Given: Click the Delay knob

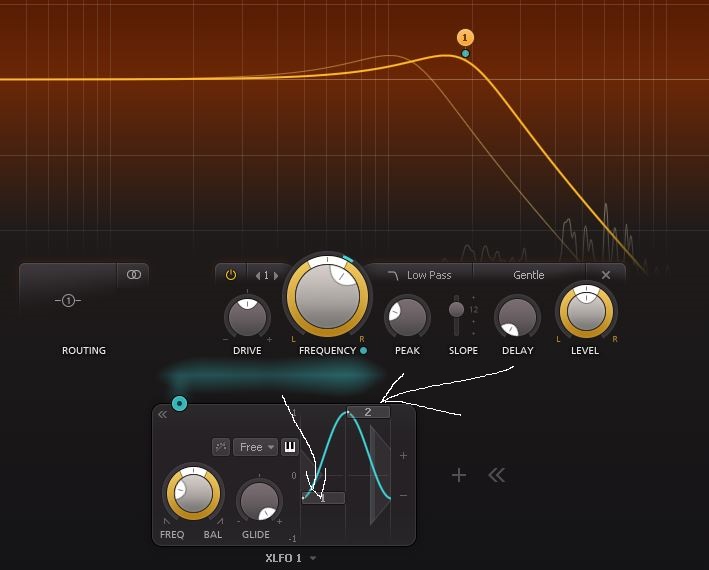Looking at the screenshot, I should [517, 317].
